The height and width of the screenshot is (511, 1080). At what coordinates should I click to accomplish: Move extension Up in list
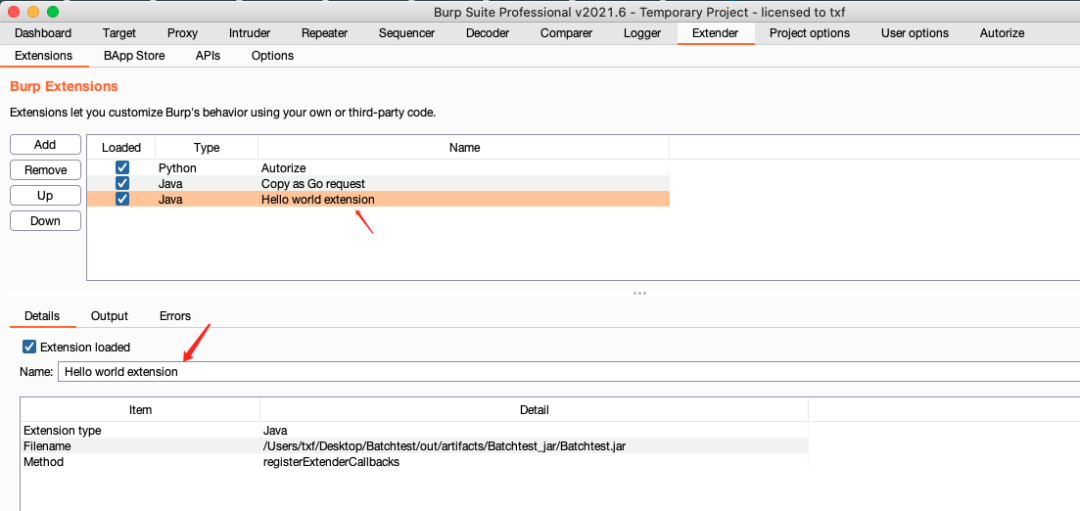click(x=45, y=196)
